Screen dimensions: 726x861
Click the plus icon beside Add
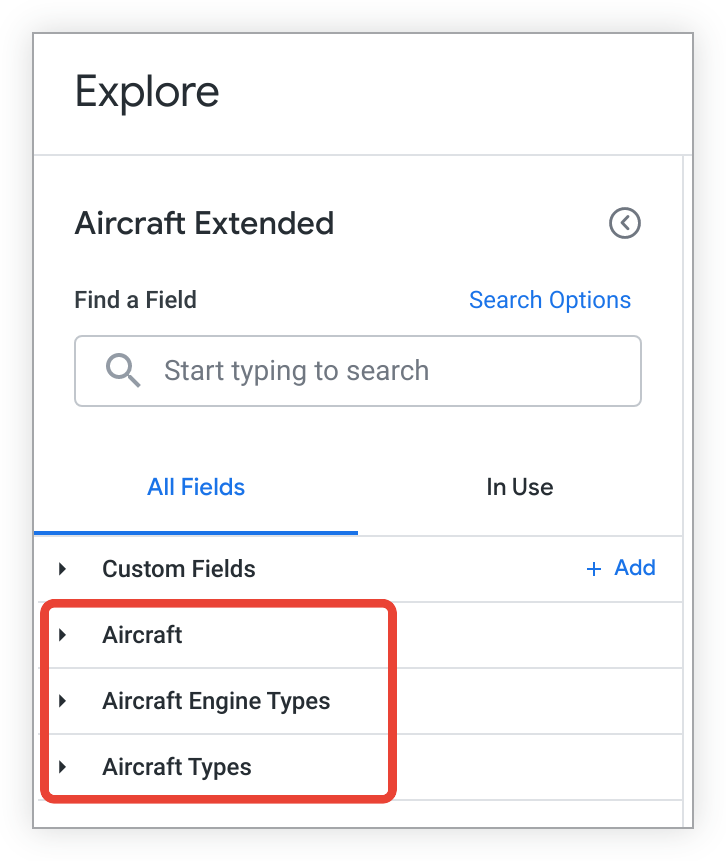coord(594,569)
